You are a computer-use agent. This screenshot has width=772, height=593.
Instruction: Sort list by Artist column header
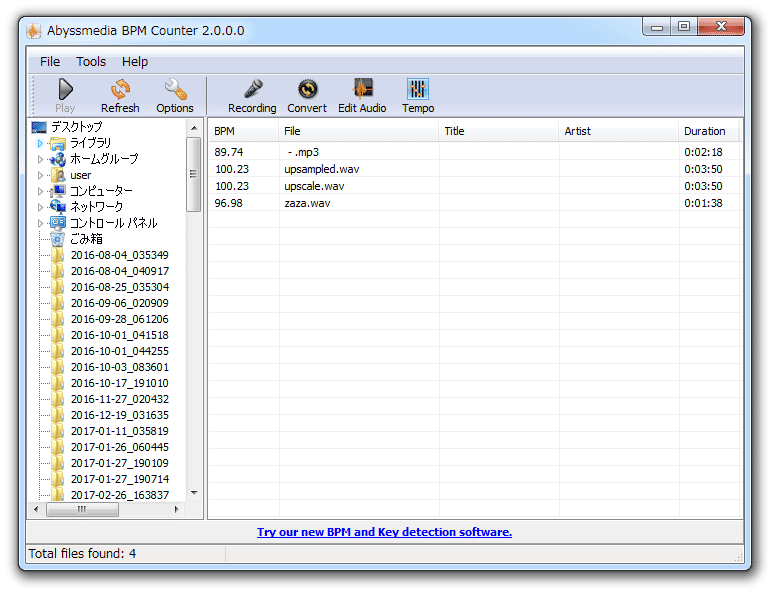[619, 132]
